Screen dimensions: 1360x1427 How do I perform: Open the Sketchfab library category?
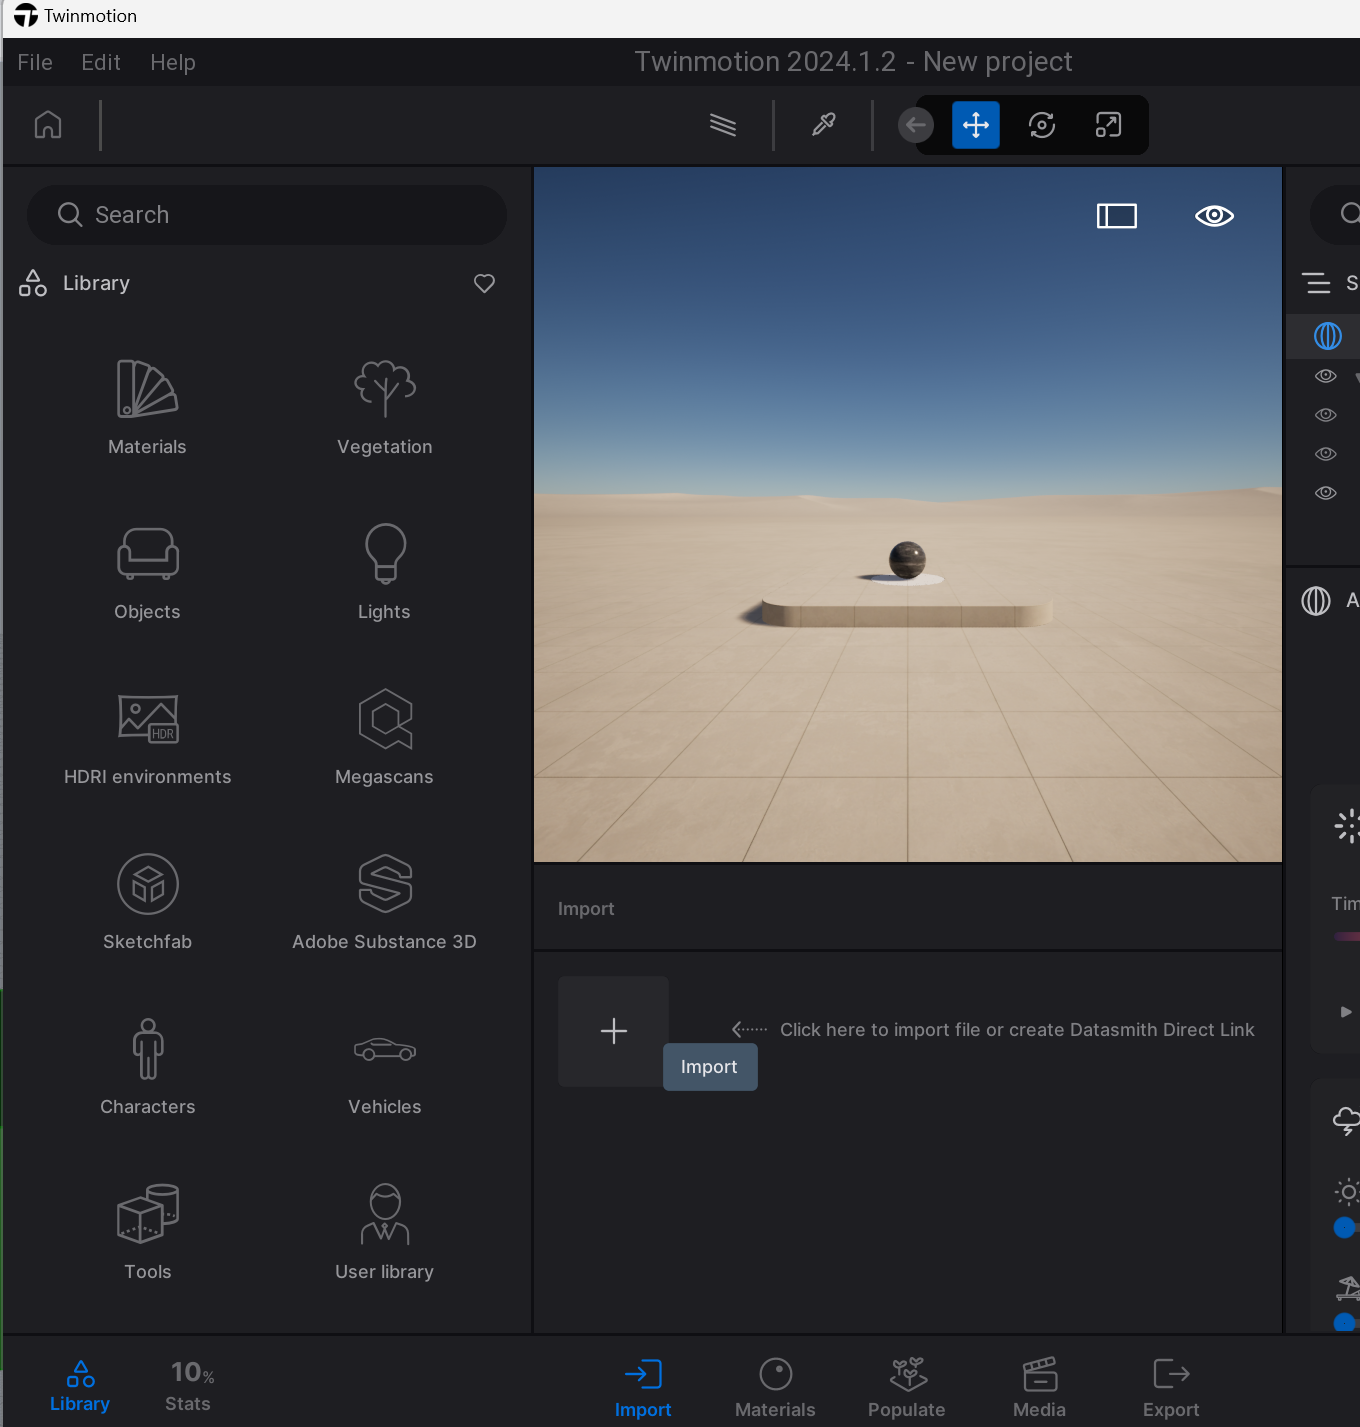point(148,902)
